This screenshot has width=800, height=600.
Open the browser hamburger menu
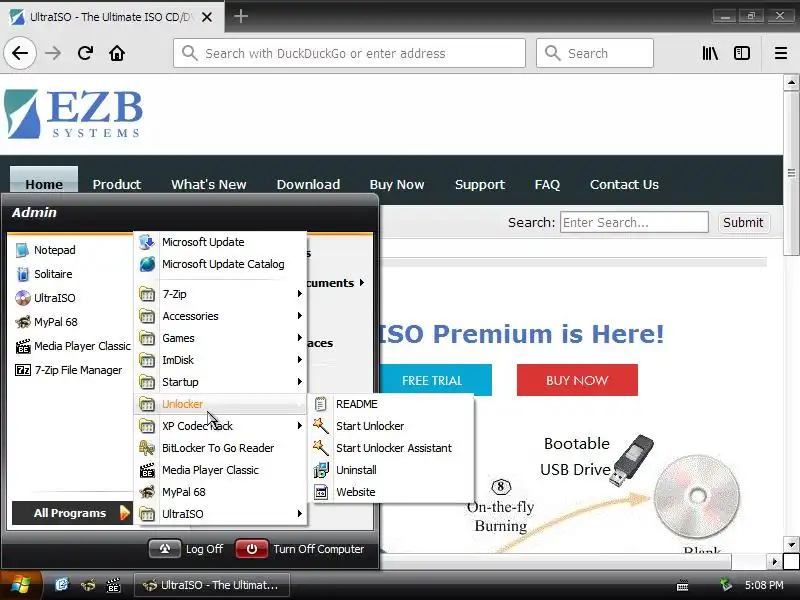coord(781,53)
